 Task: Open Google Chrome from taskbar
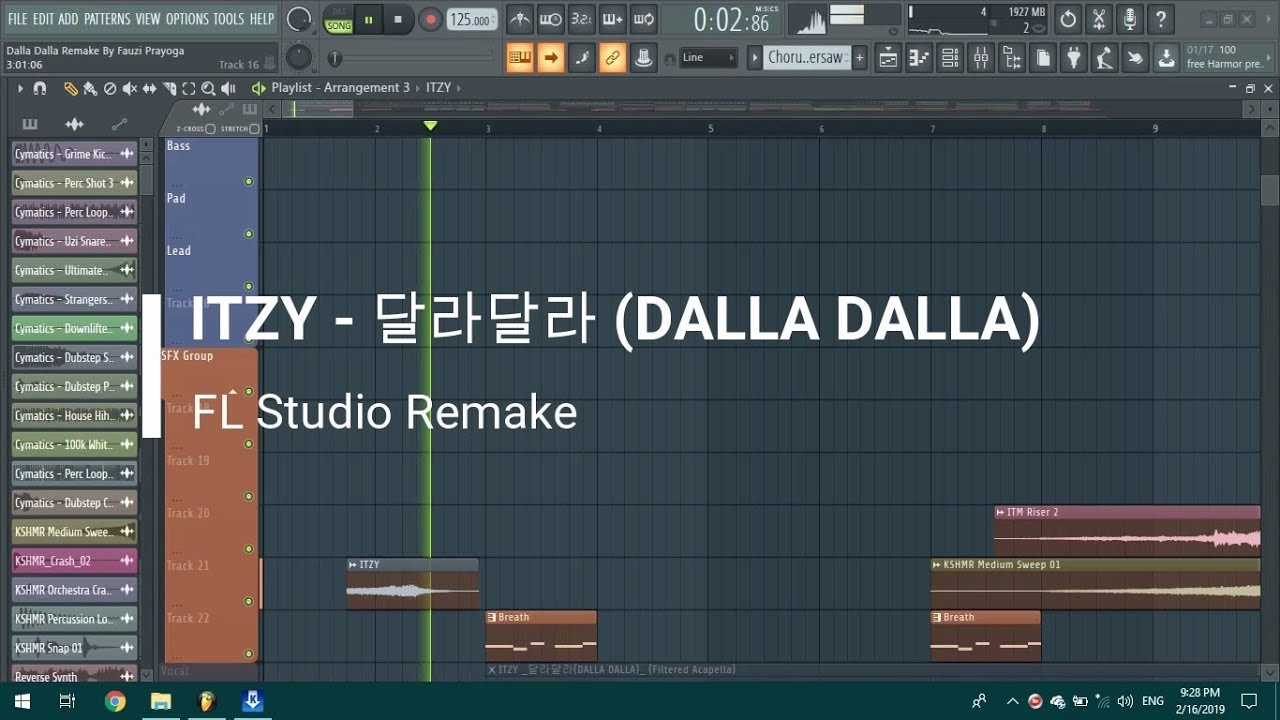(115, 701)
